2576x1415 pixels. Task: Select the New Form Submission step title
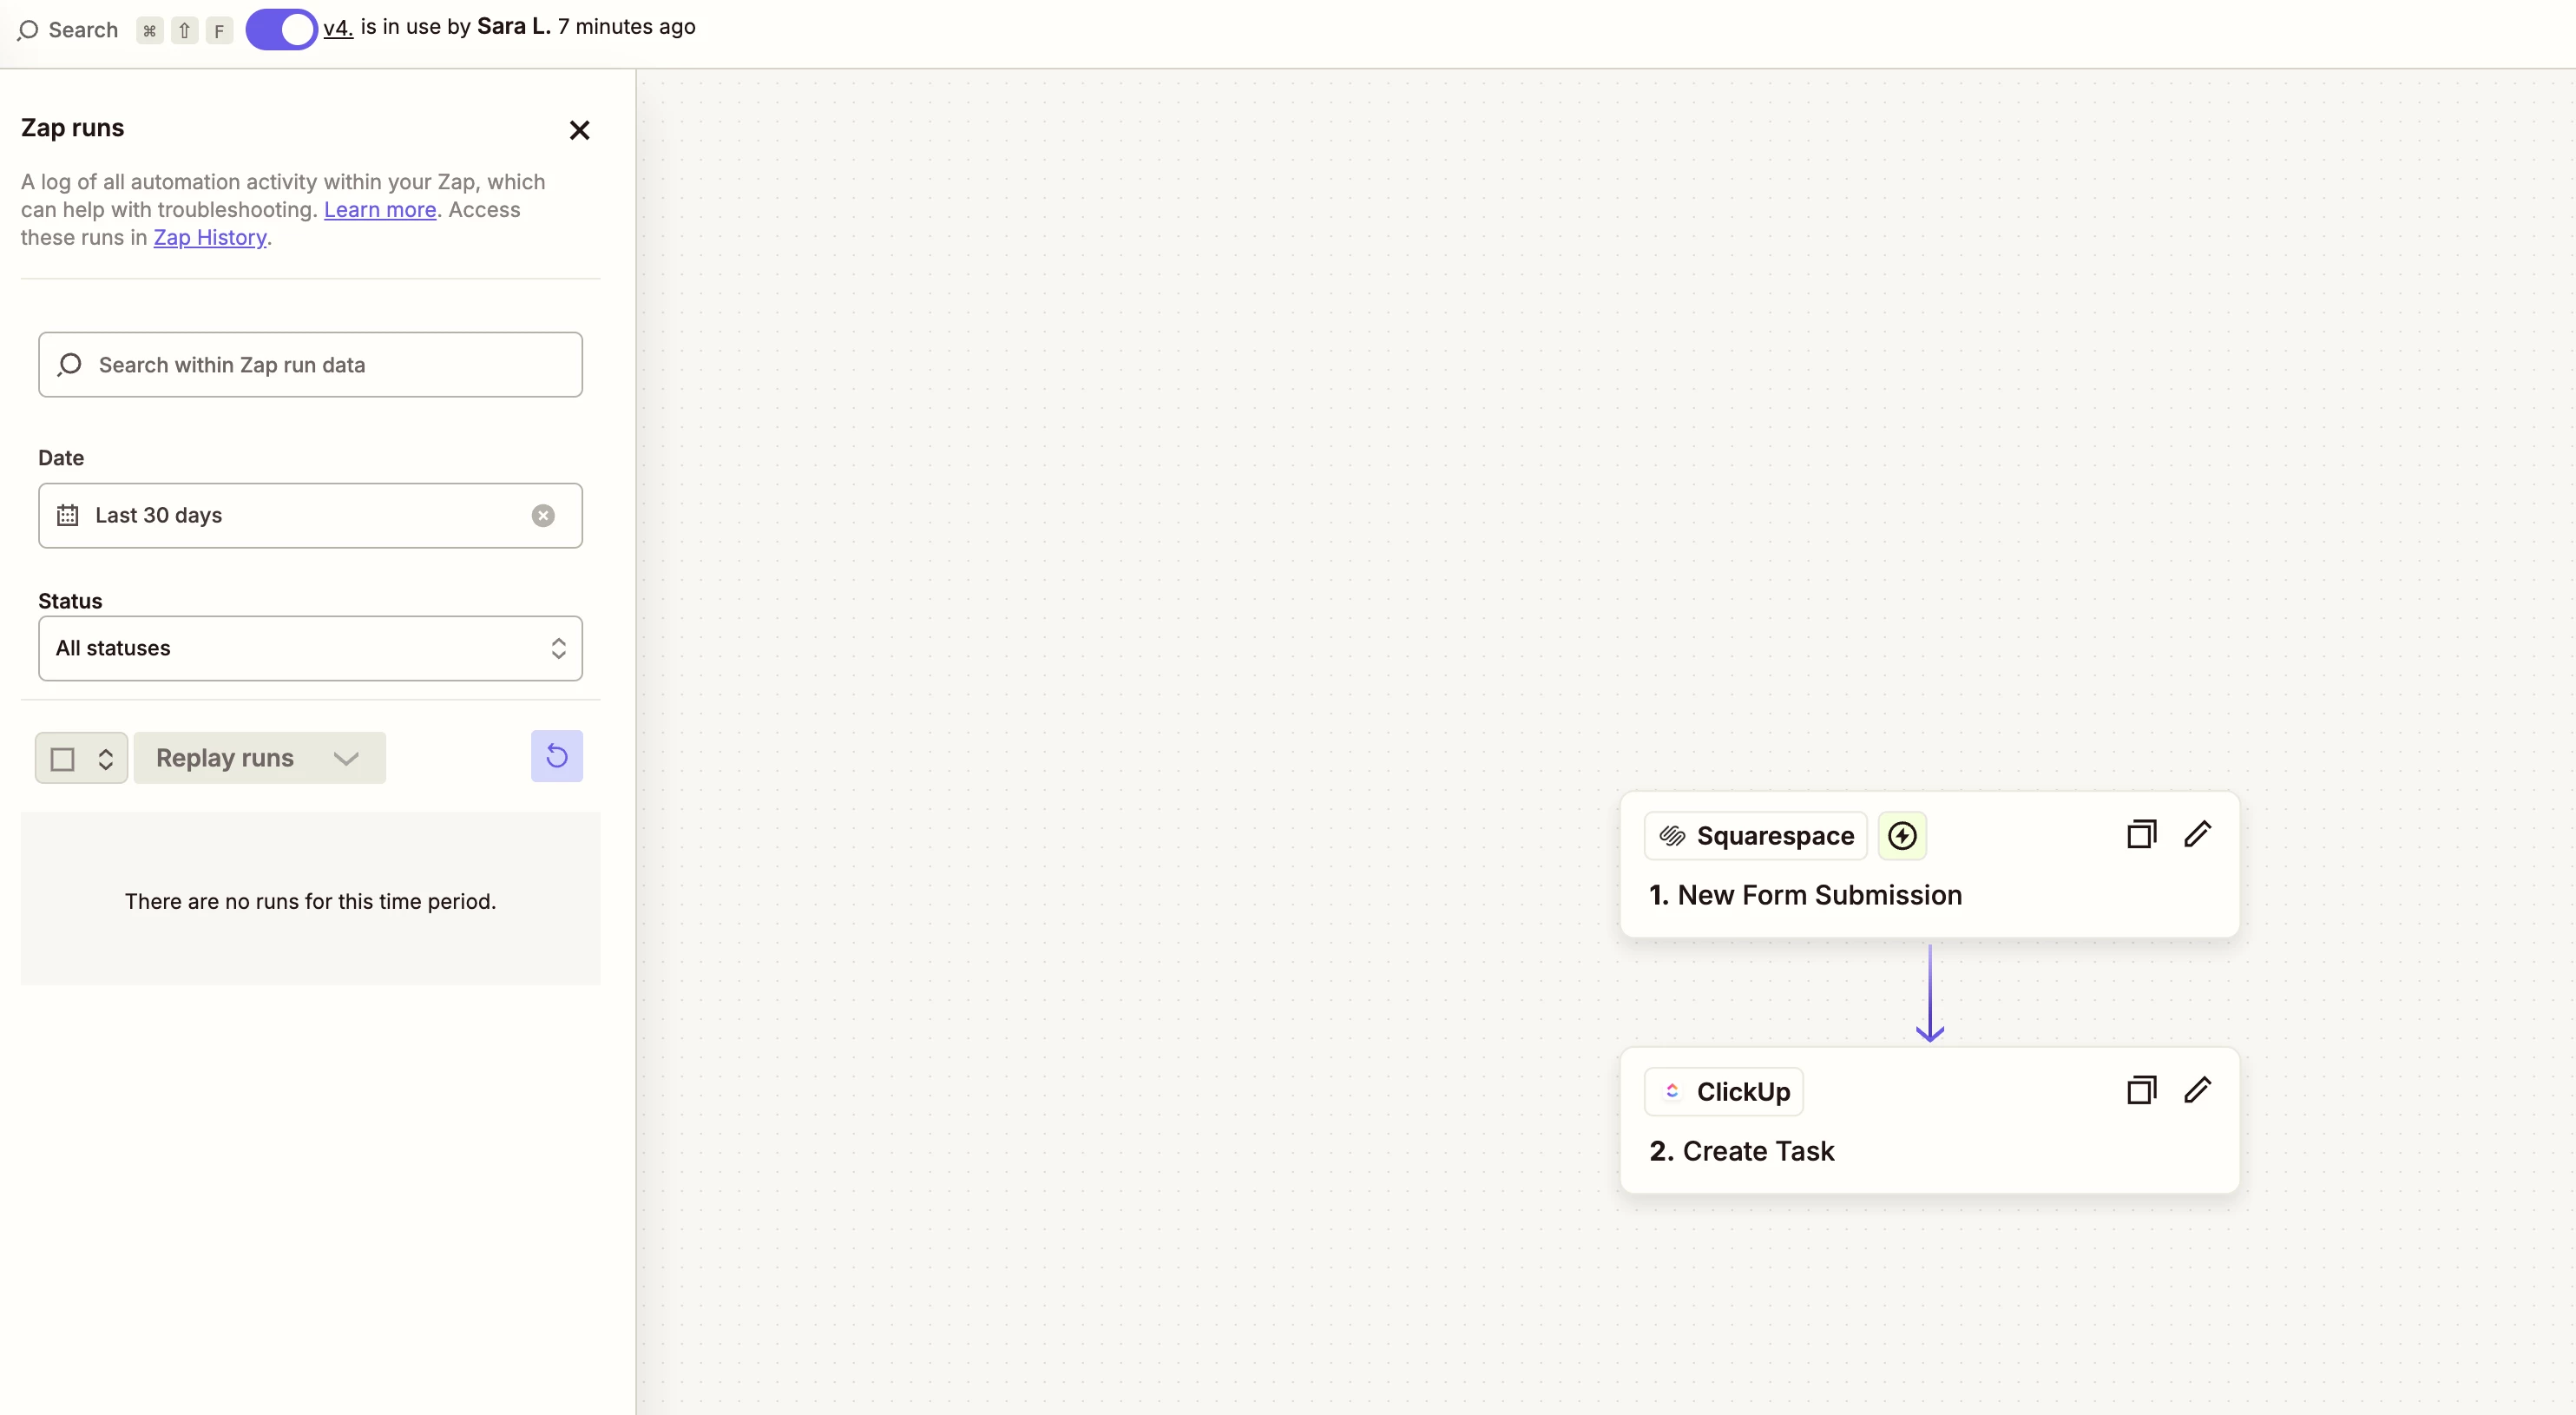(1806, 895)
